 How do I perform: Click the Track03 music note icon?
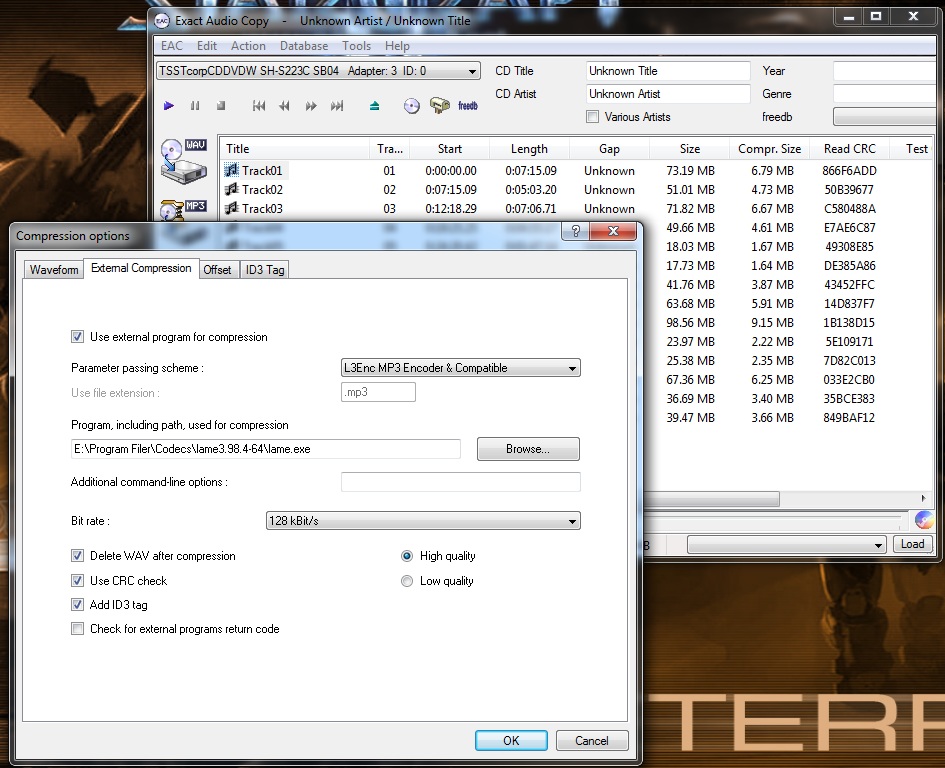(231, 209)
